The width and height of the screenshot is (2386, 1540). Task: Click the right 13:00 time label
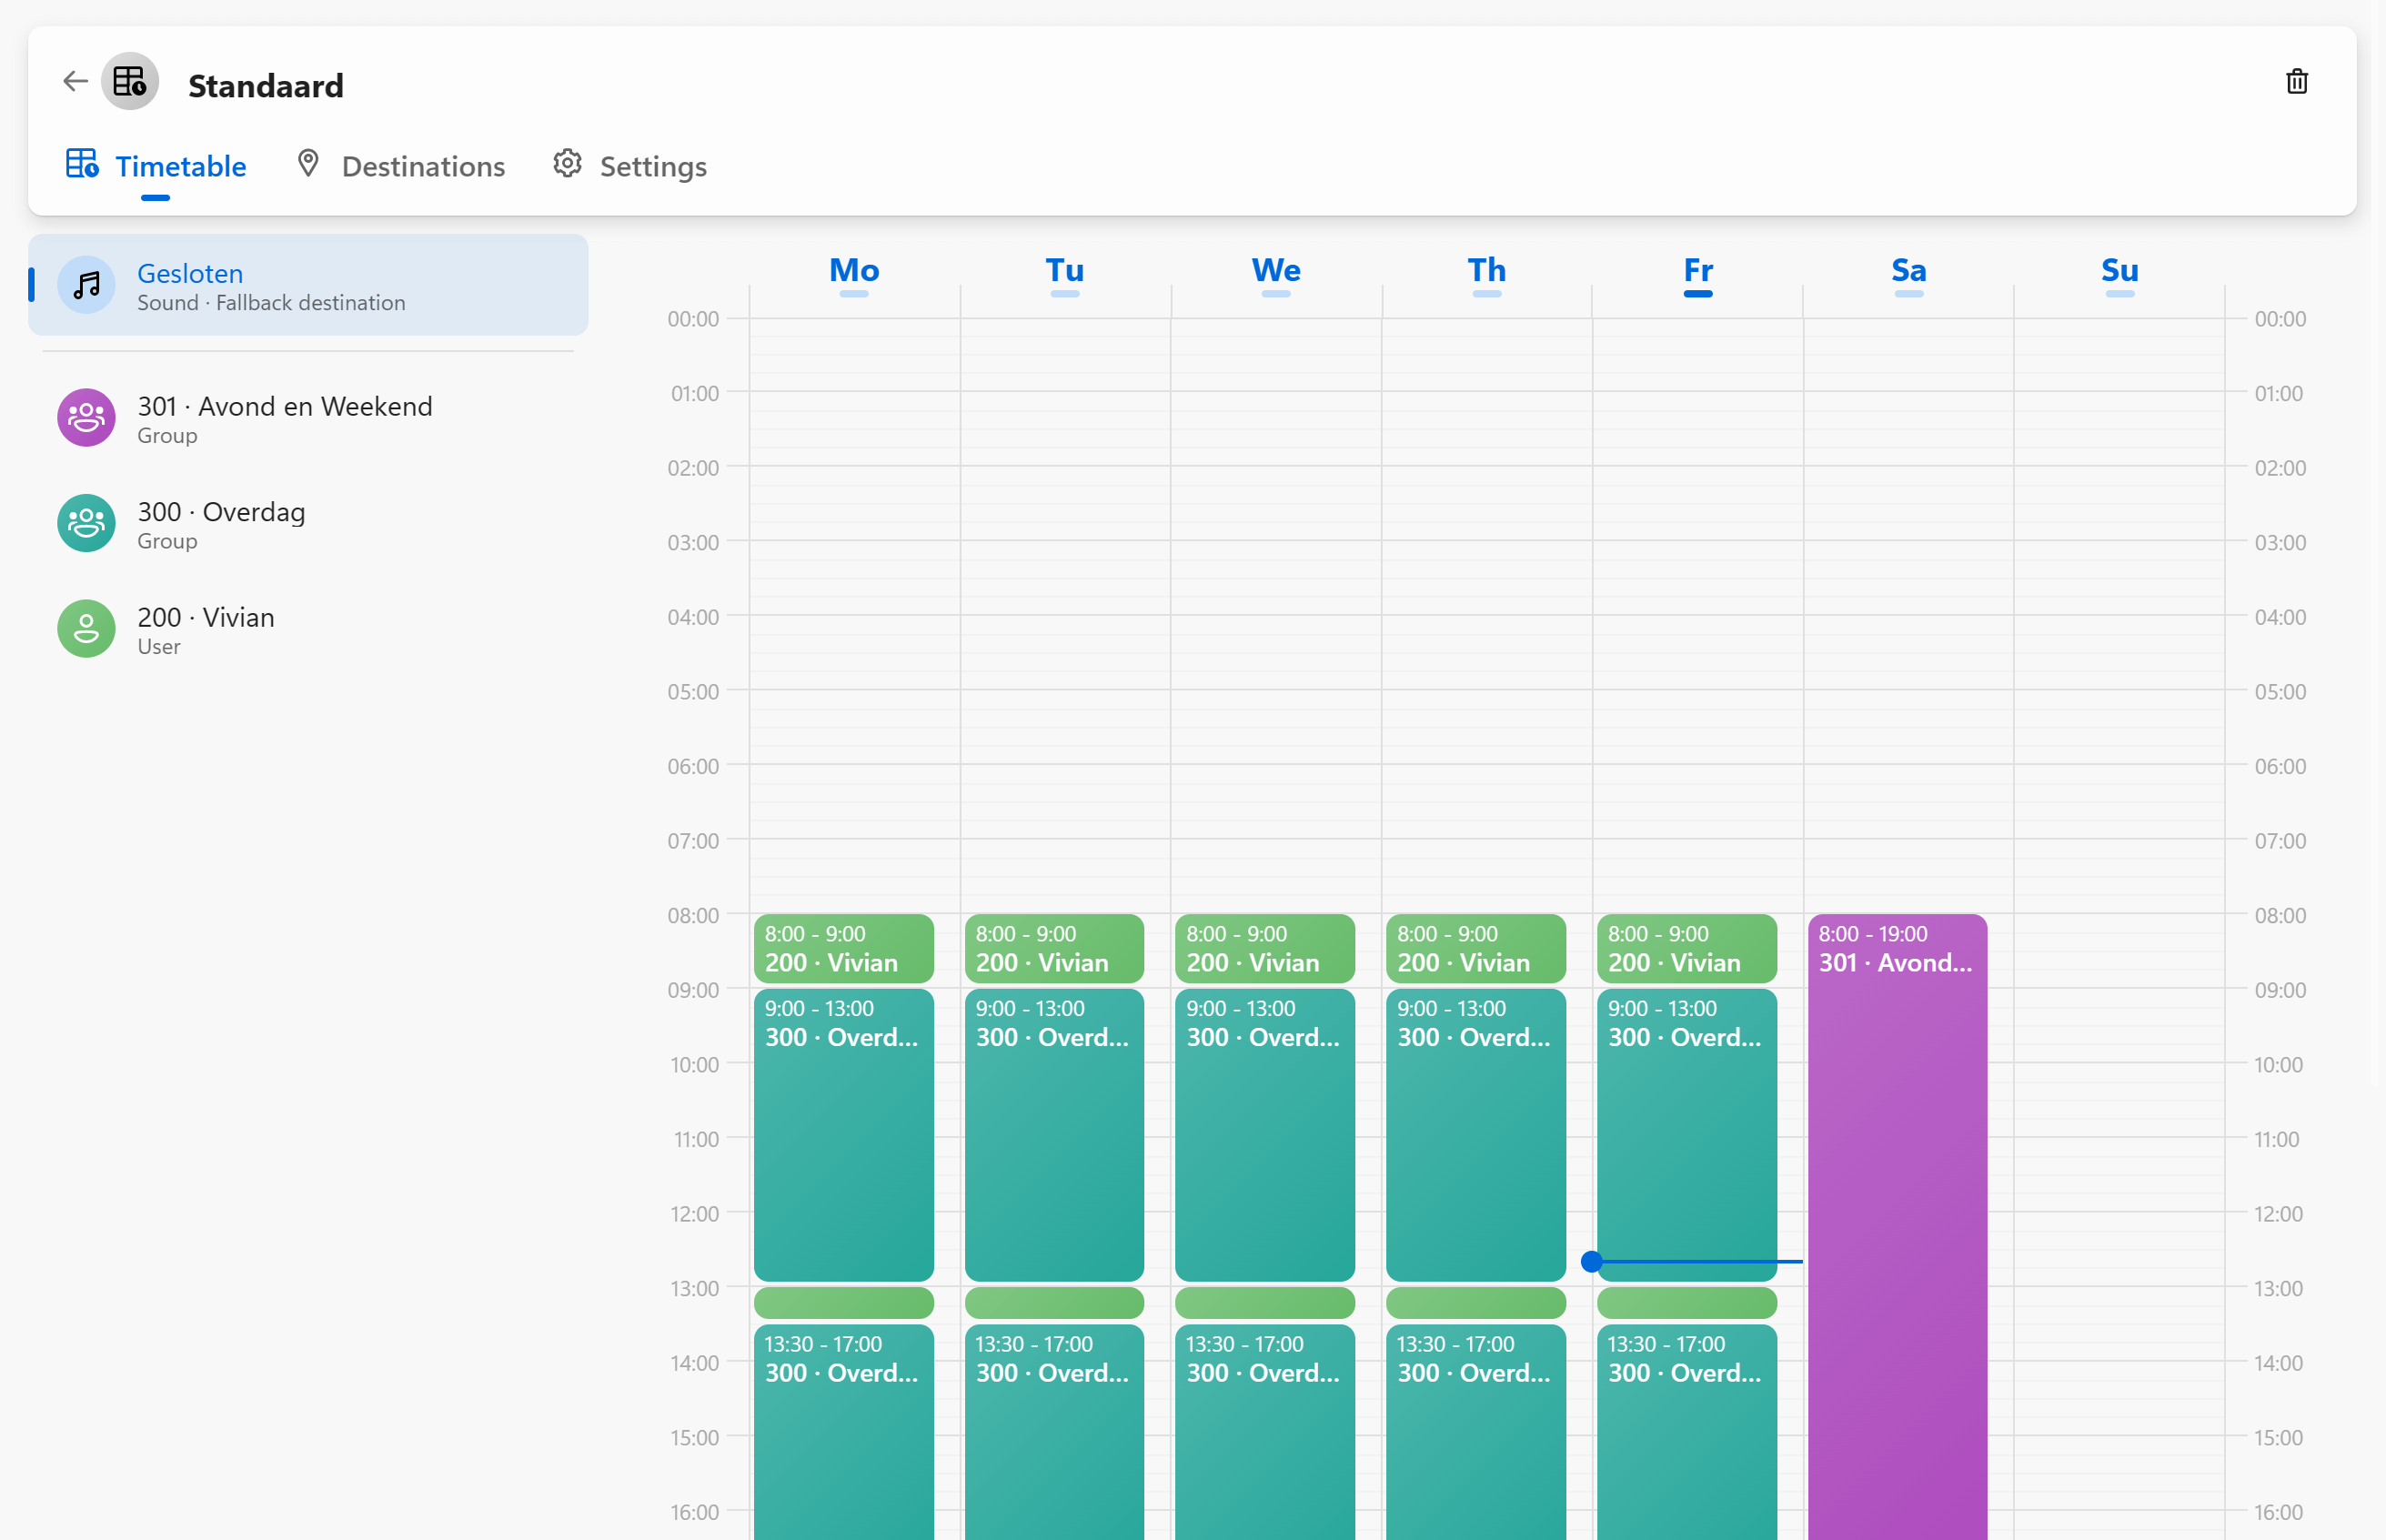tap(2278, 1288)
